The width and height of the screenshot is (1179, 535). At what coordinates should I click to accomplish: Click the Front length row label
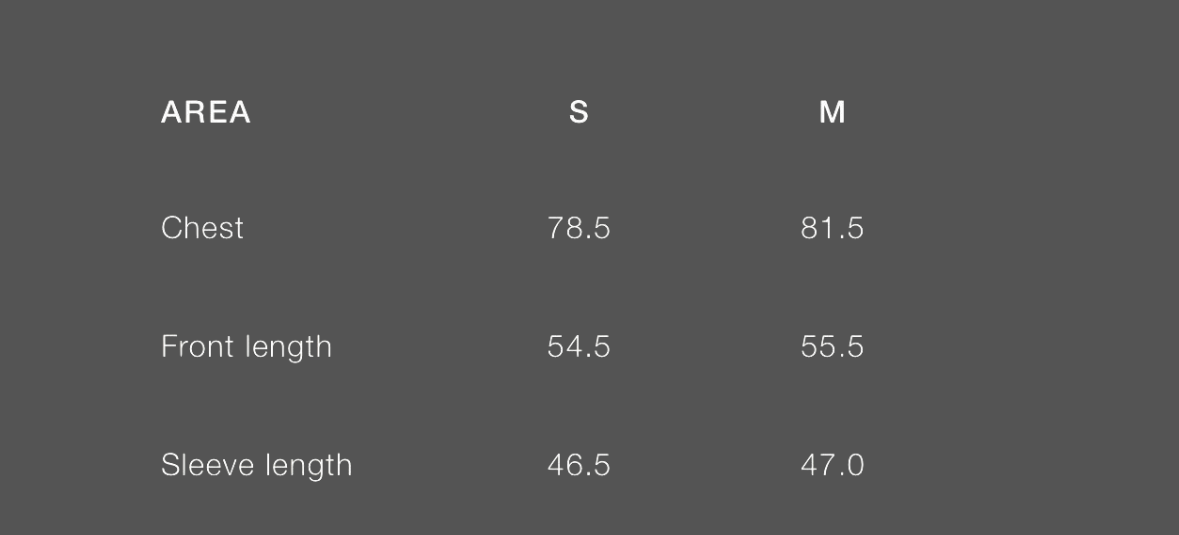[246, 347]
